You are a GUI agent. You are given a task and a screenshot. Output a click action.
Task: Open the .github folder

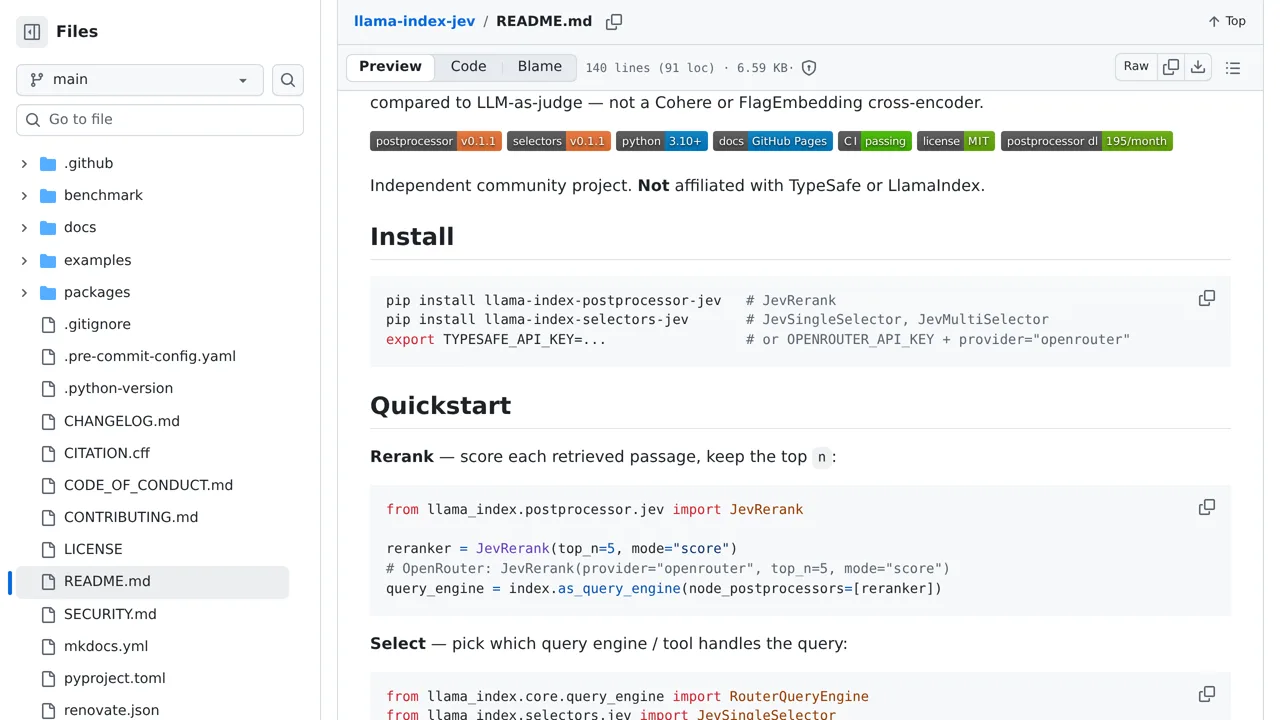[x=88, y=164]
